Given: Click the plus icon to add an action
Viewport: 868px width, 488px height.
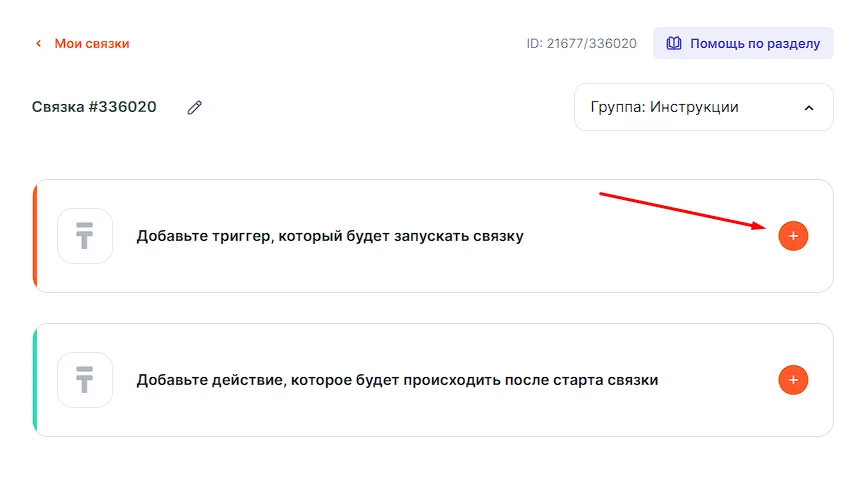Looking at the screenshot, I should point(793,380).
